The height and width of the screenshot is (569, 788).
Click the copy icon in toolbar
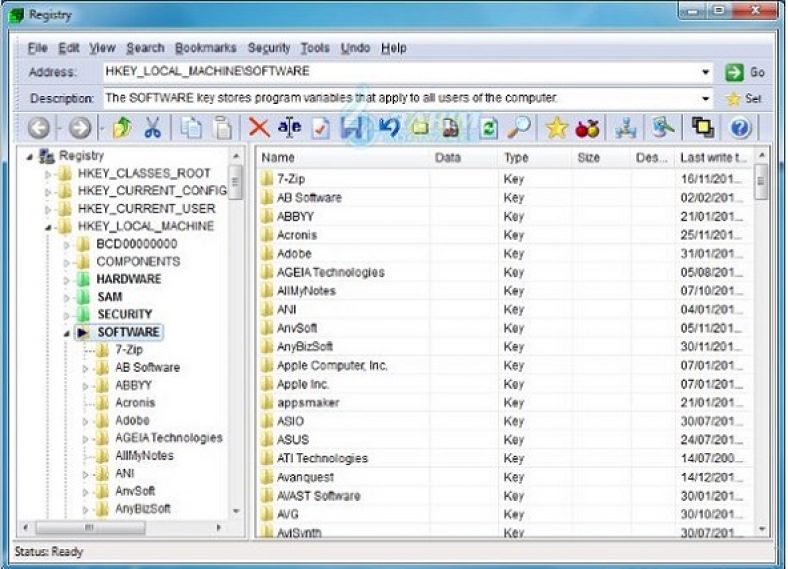190,128
